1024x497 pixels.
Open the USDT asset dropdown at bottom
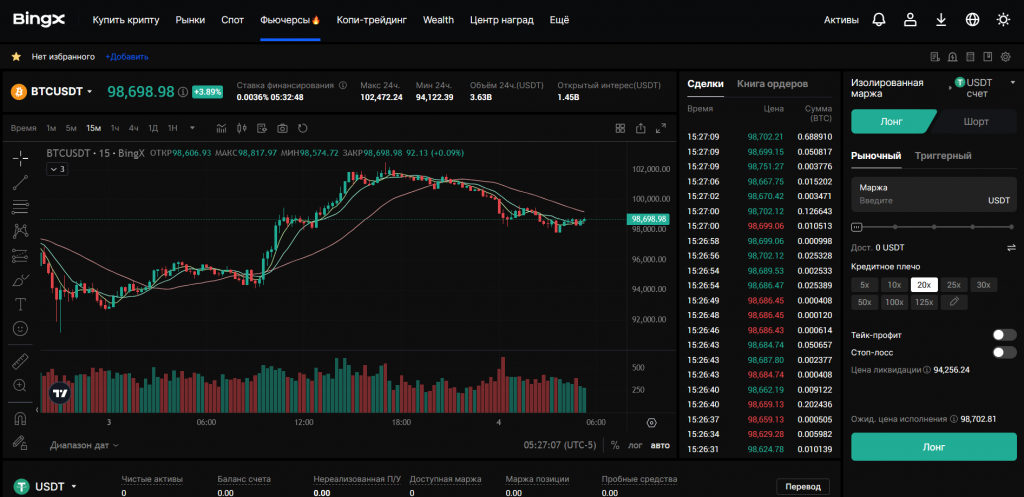(x=55, y=487)
